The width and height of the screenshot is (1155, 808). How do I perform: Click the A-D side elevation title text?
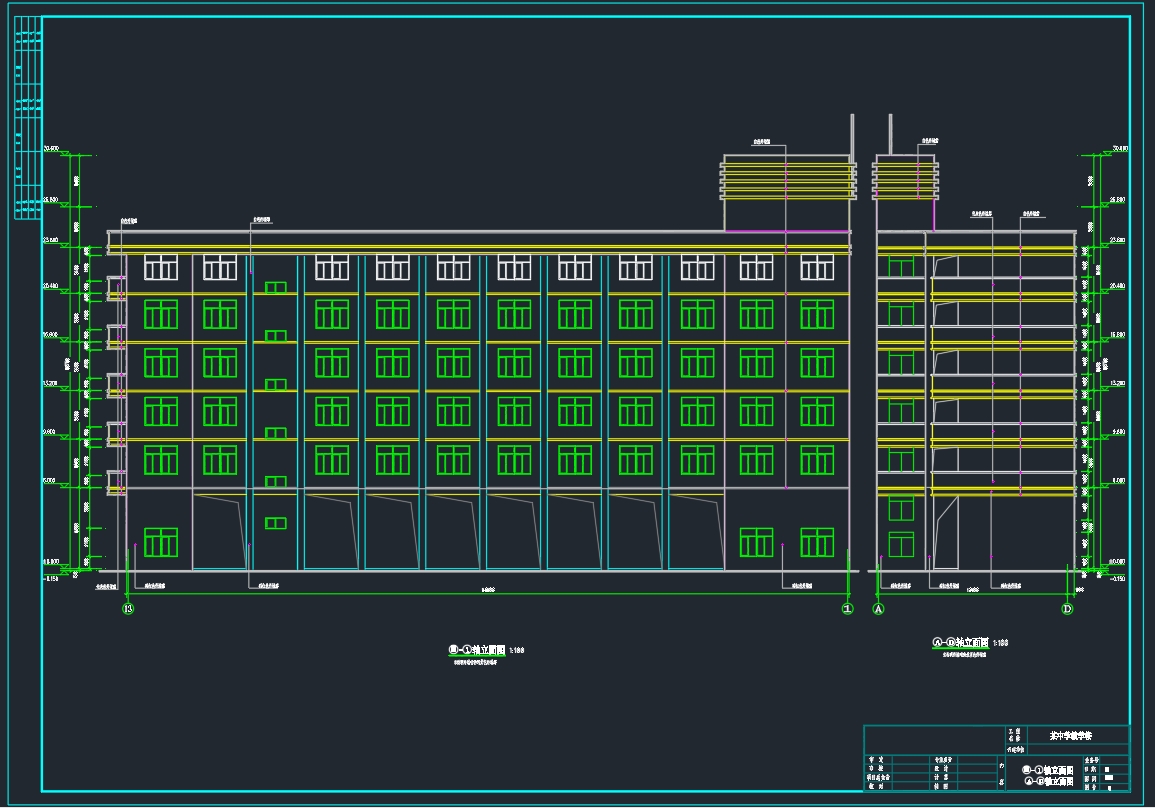[x=960, y=643]
